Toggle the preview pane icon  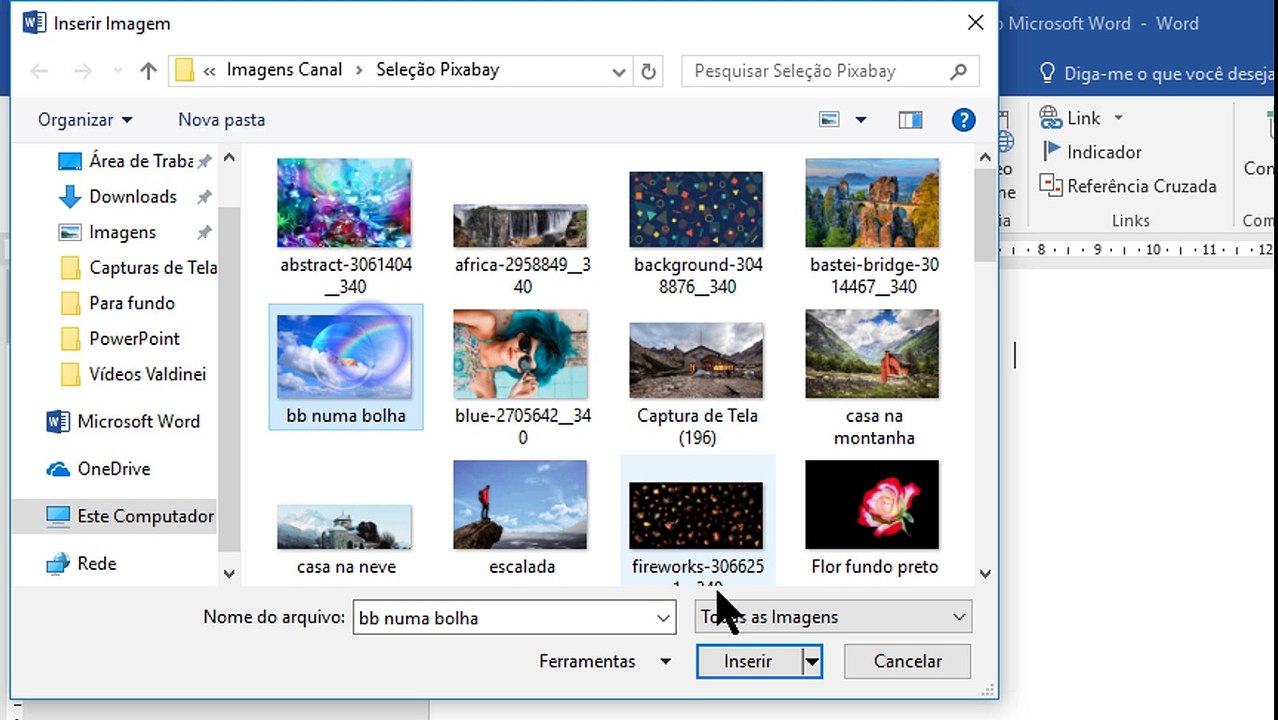pos(910,120)
